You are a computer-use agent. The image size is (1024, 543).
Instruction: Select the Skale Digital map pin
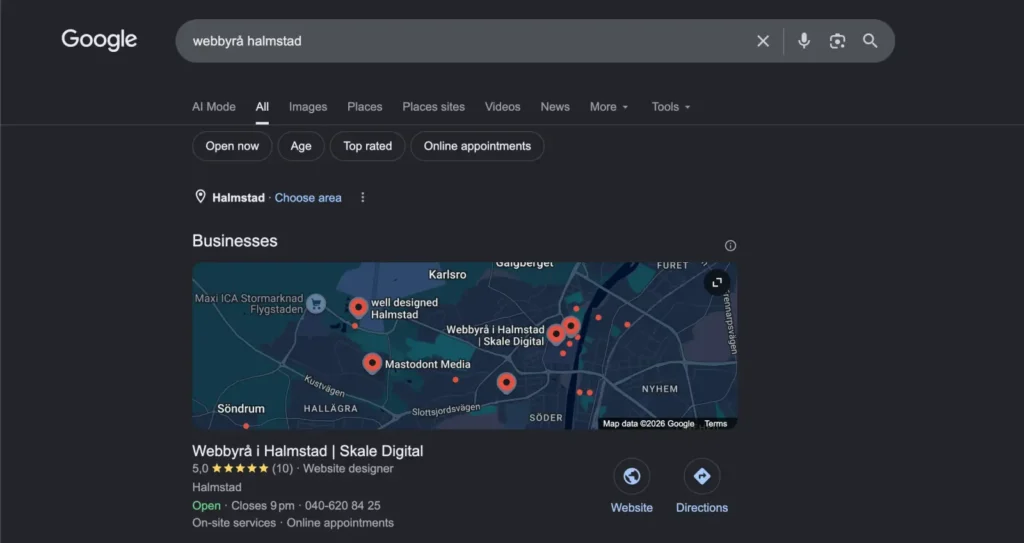click(556, 334)
